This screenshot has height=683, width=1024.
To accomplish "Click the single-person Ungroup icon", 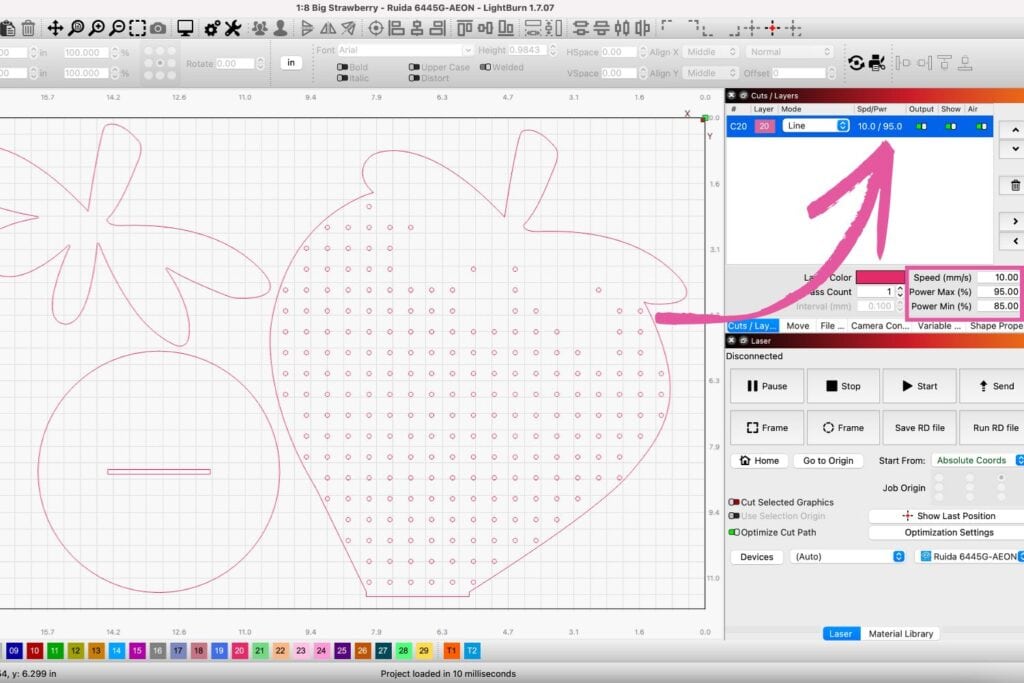I will tap(281, 28).
